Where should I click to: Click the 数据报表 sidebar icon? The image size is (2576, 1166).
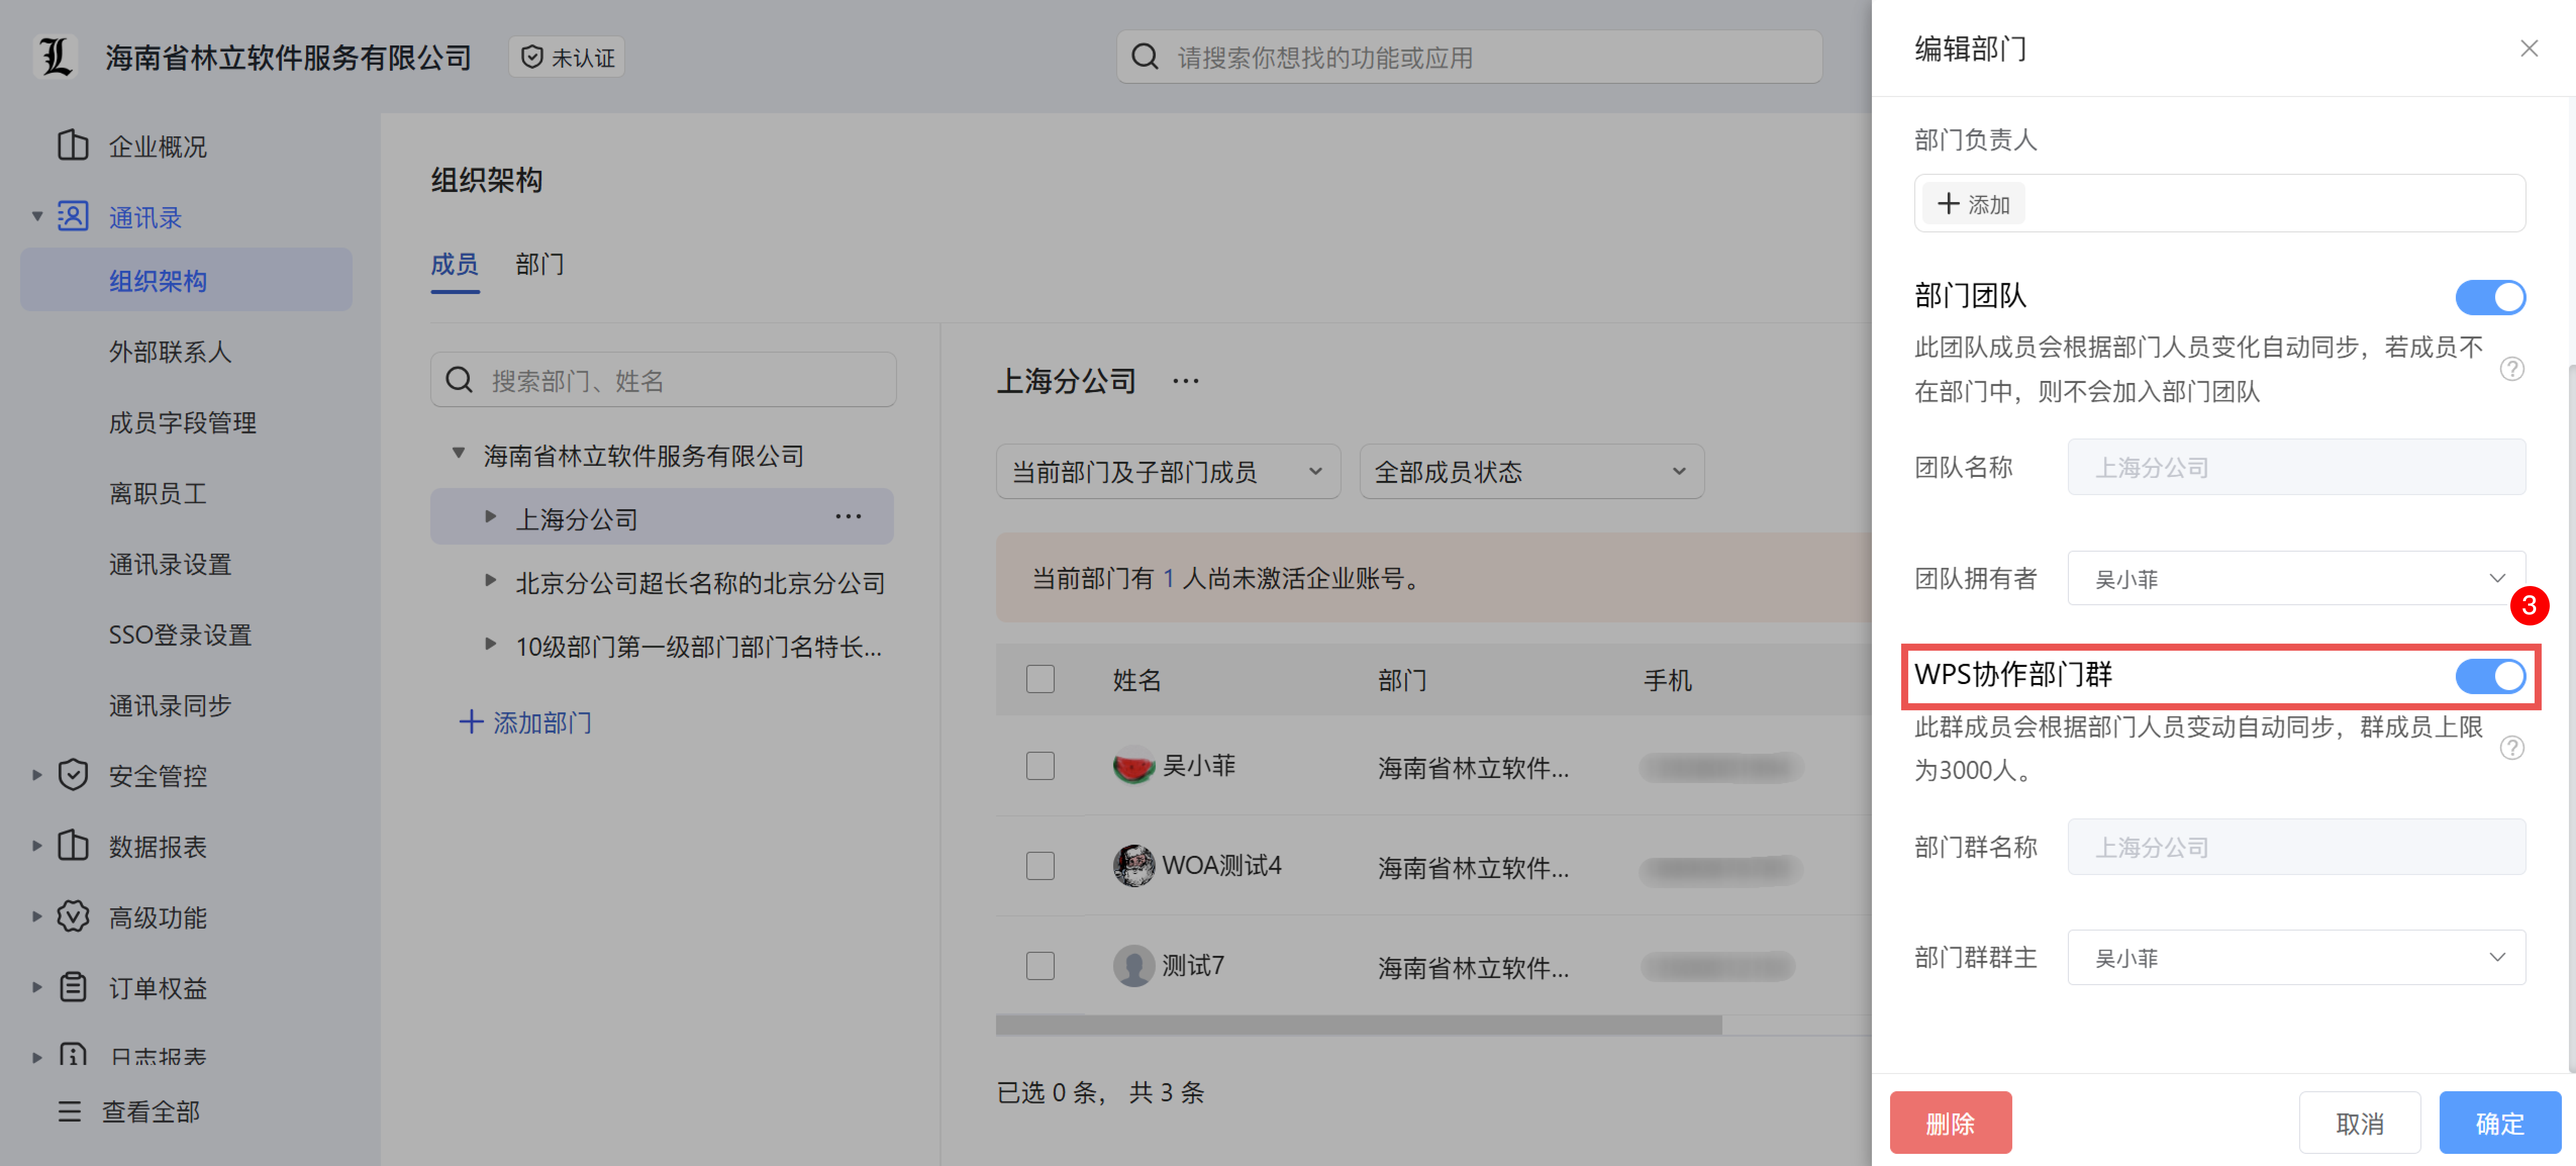tap(72, 845)
